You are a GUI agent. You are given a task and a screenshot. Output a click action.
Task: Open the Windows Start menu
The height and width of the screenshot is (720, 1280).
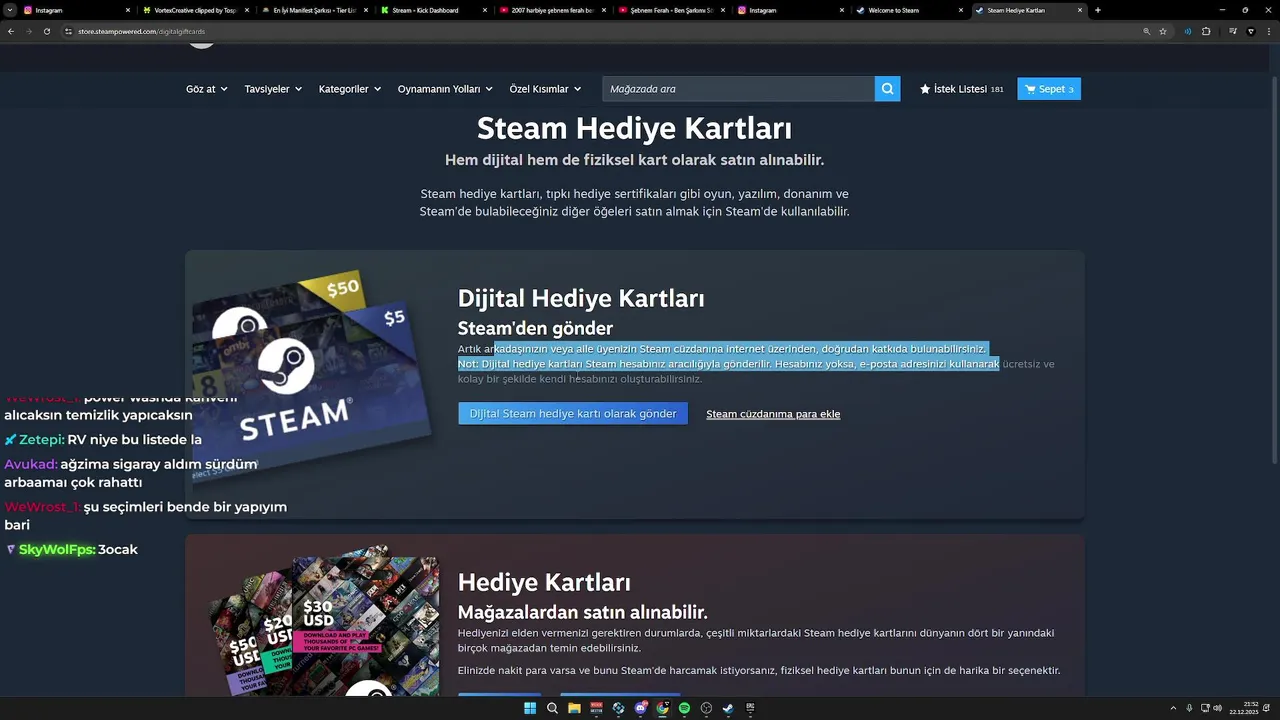point(530,708)
